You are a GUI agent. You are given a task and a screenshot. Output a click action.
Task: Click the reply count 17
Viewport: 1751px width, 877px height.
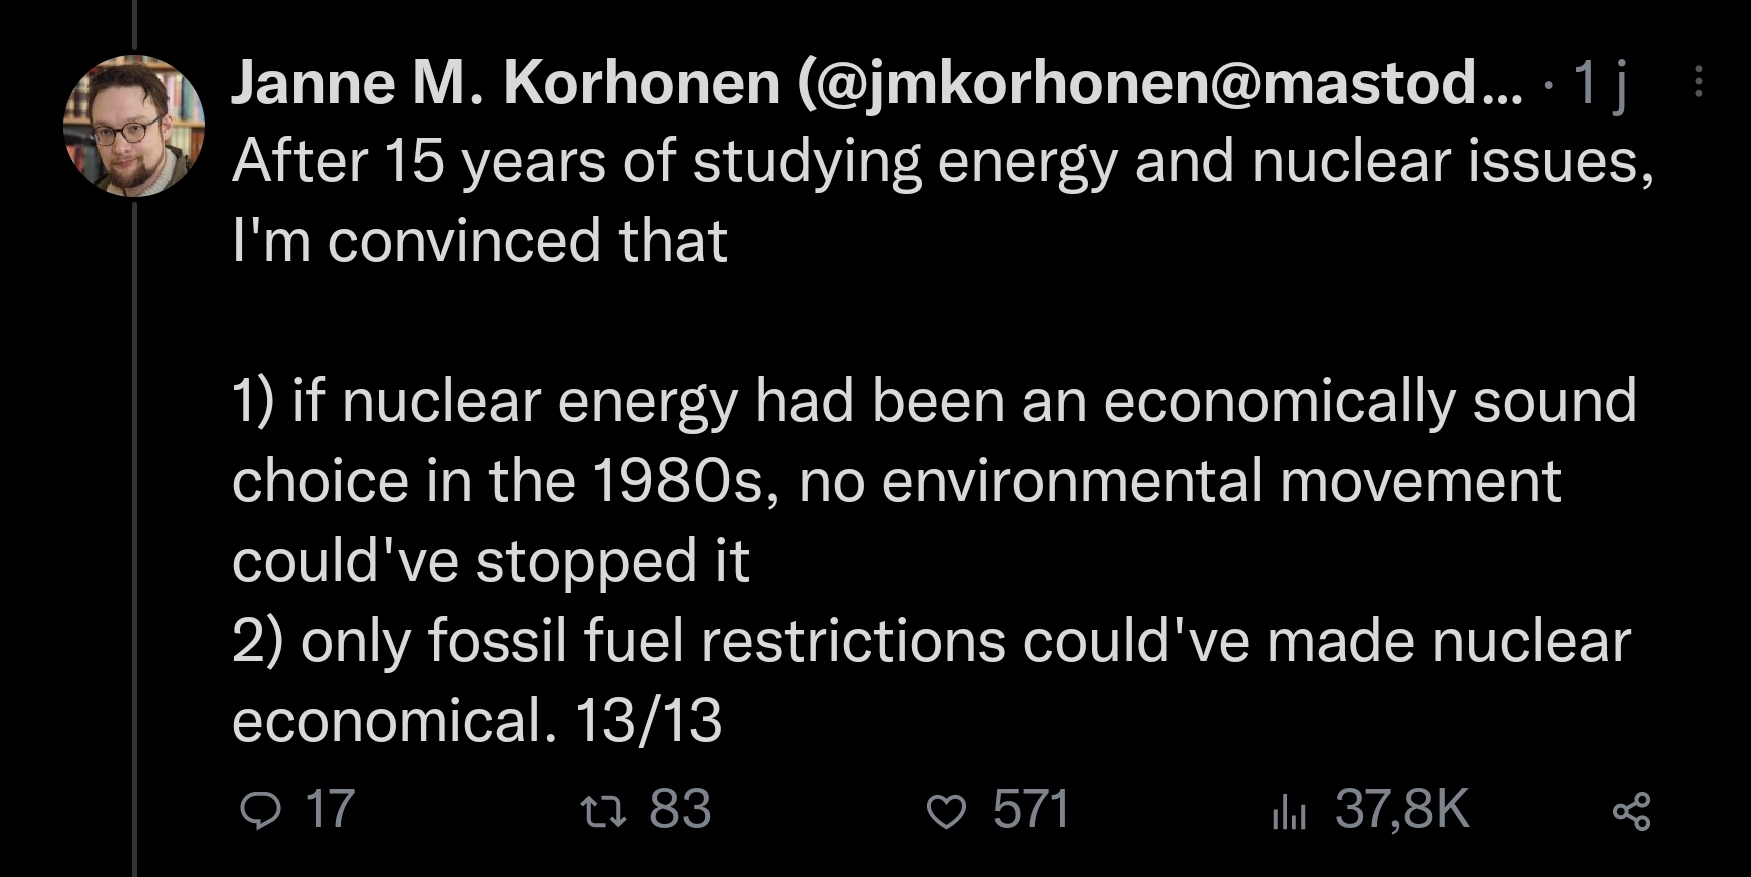click(x=329, y=809)
